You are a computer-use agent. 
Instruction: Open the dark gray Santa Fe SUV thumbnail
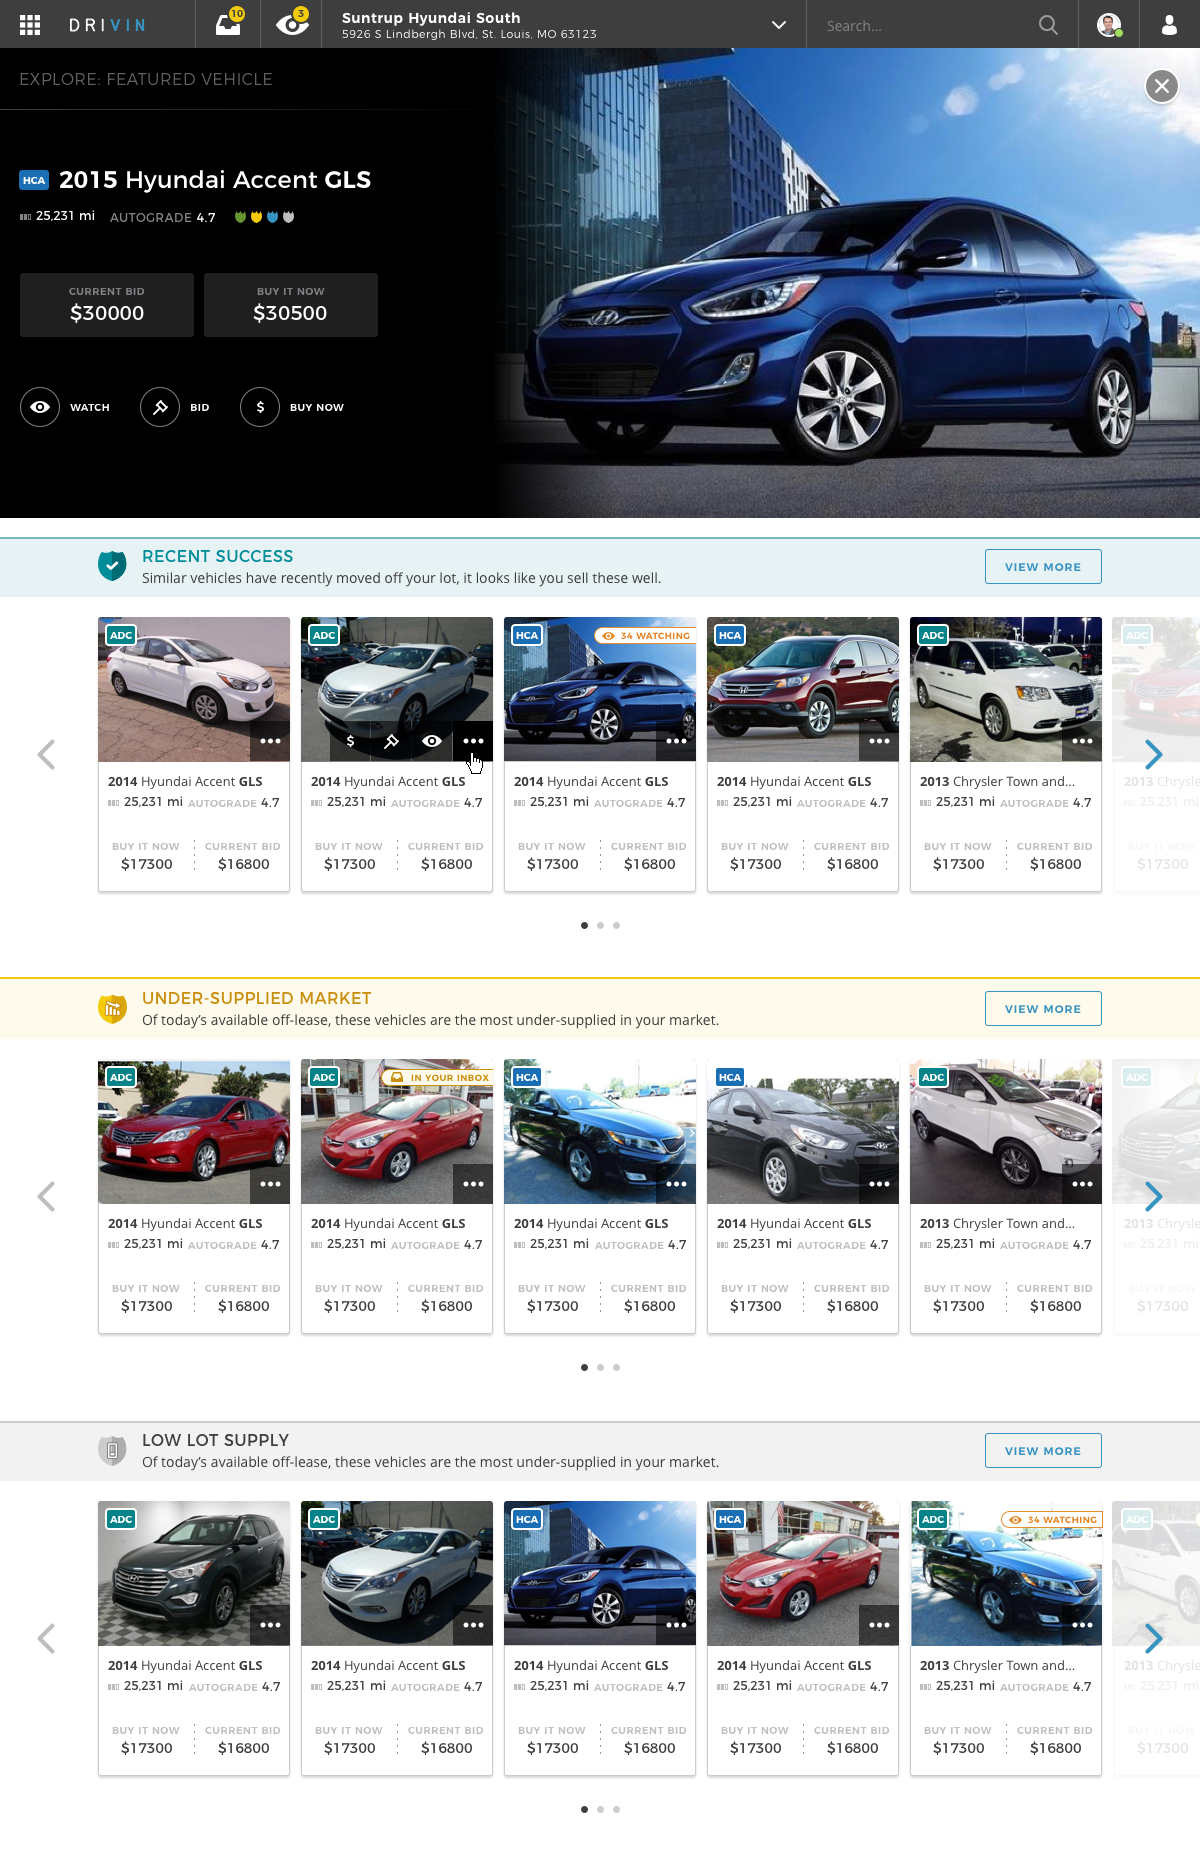(x=194, y=1573)
